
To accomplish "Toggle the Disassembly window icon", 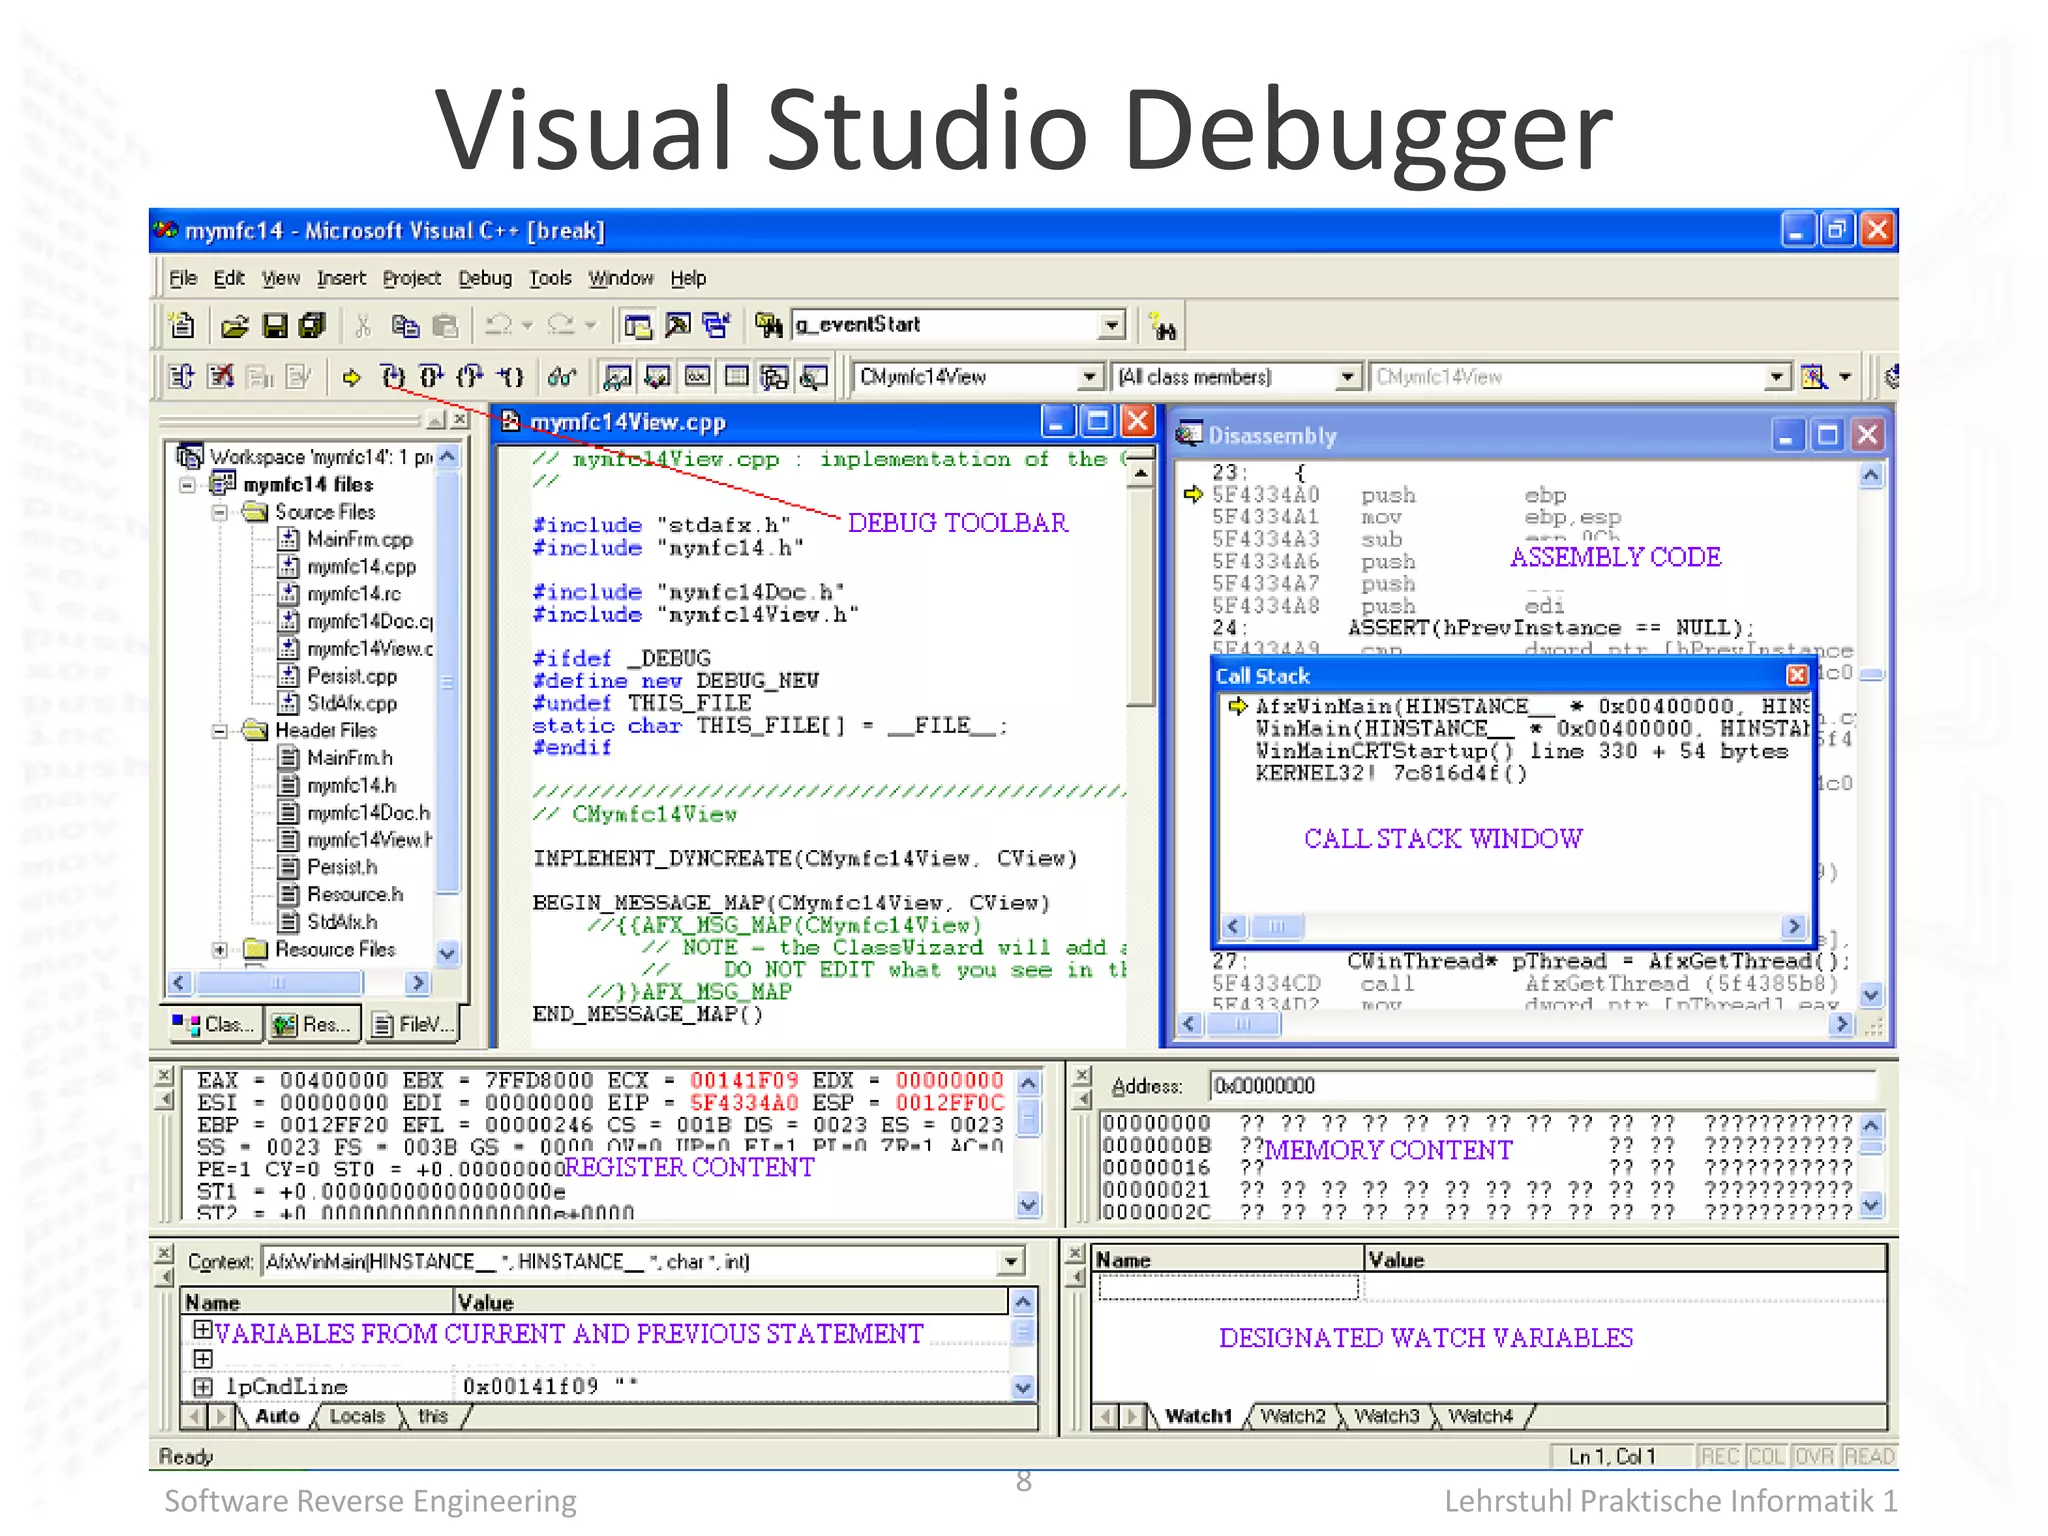I will pos(814,377).
